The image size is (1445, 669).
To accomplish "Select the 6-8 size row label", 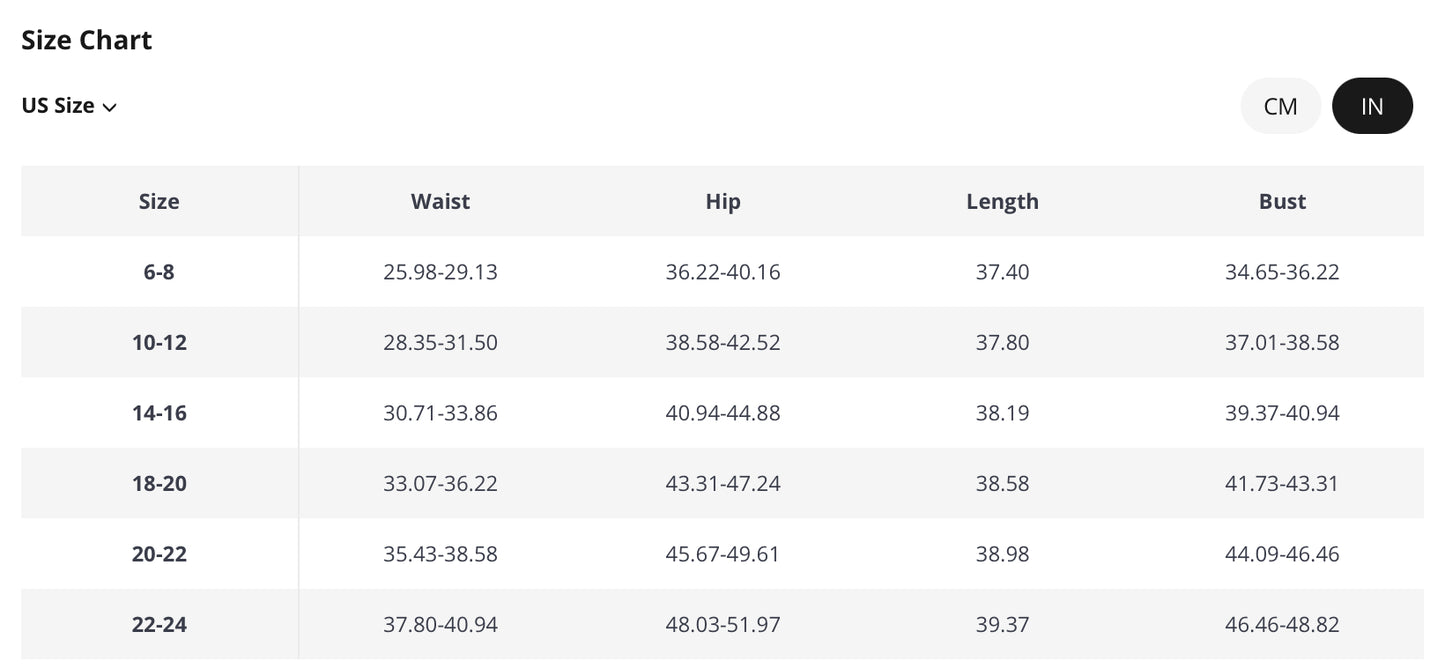I will [x=159, y=272].
